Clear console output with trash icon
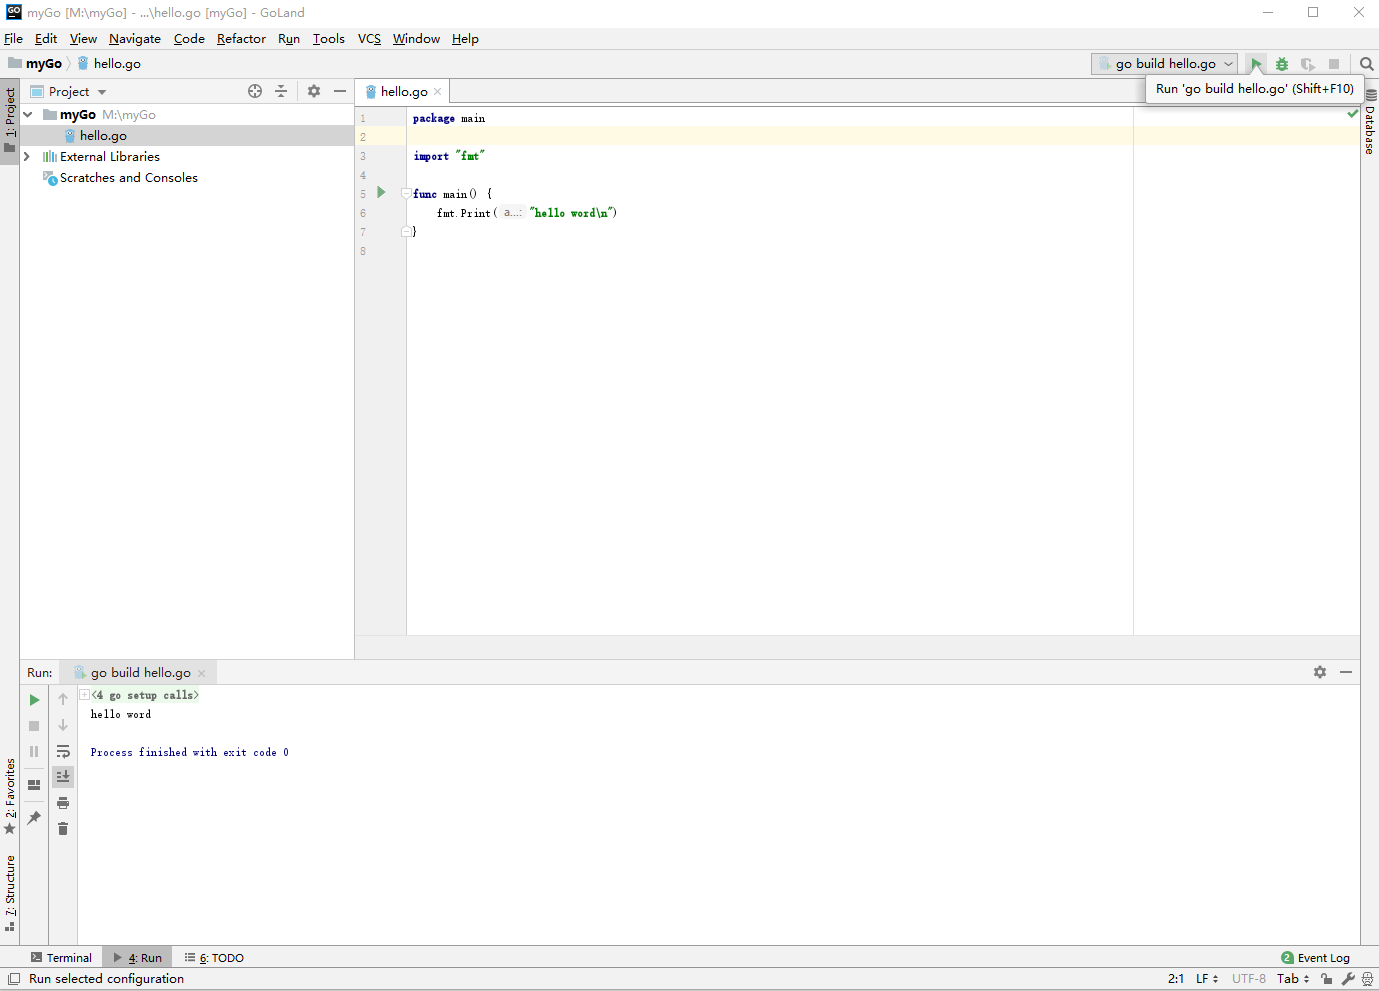This screenshot has height=991, width=1379. 63,829
